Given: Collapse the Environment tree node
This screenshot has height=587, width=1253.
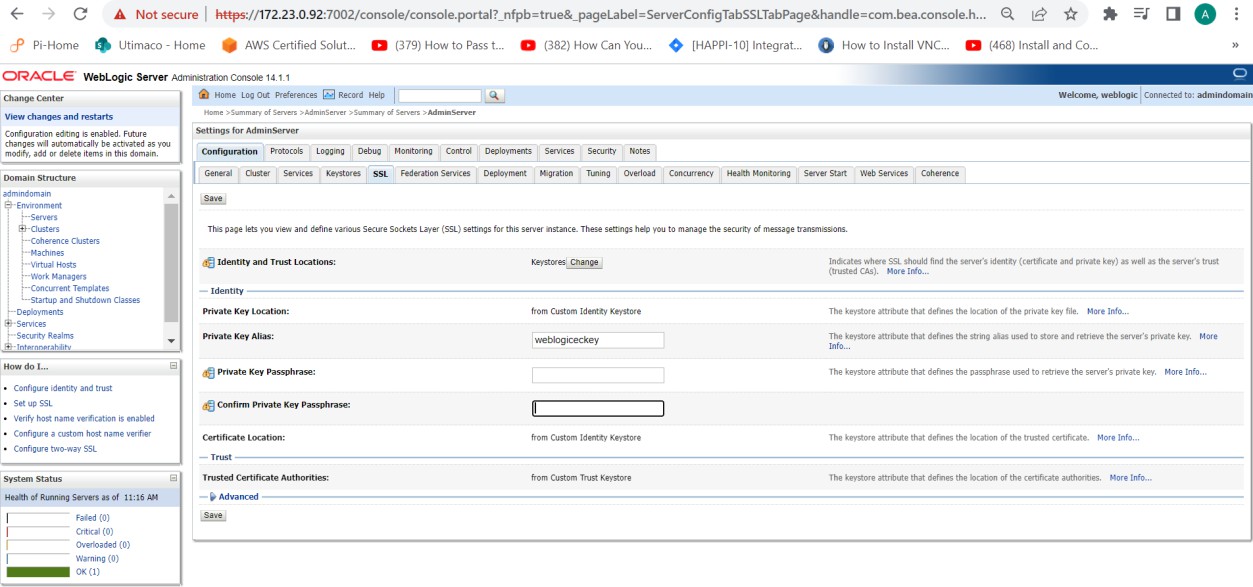Looking at the screenshot, I should point(8,205).
